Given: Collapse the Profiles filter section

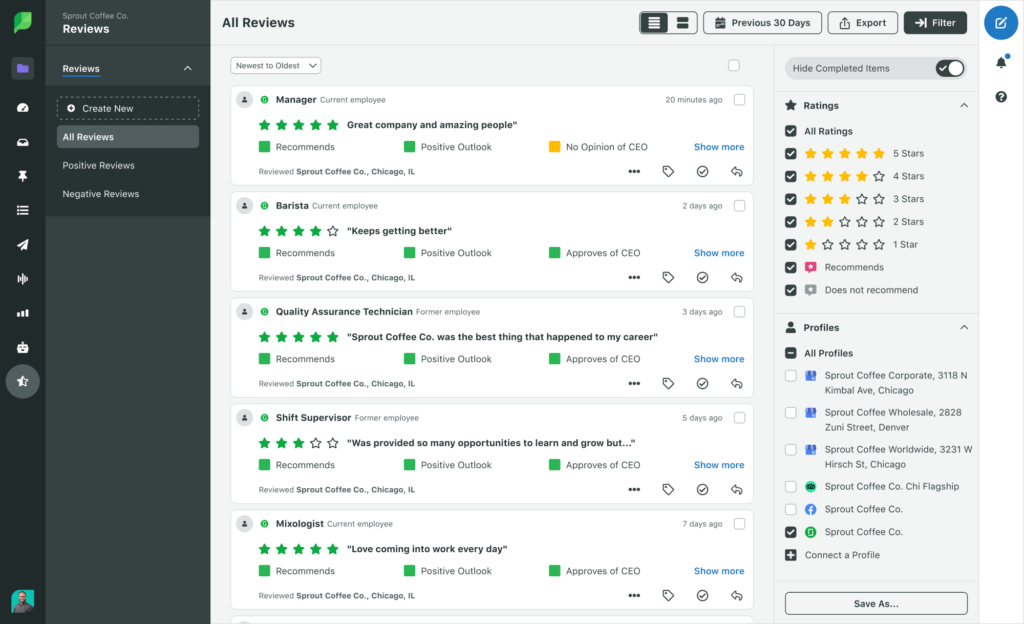Looking at the screenshot, I should (x=964, y=327).
